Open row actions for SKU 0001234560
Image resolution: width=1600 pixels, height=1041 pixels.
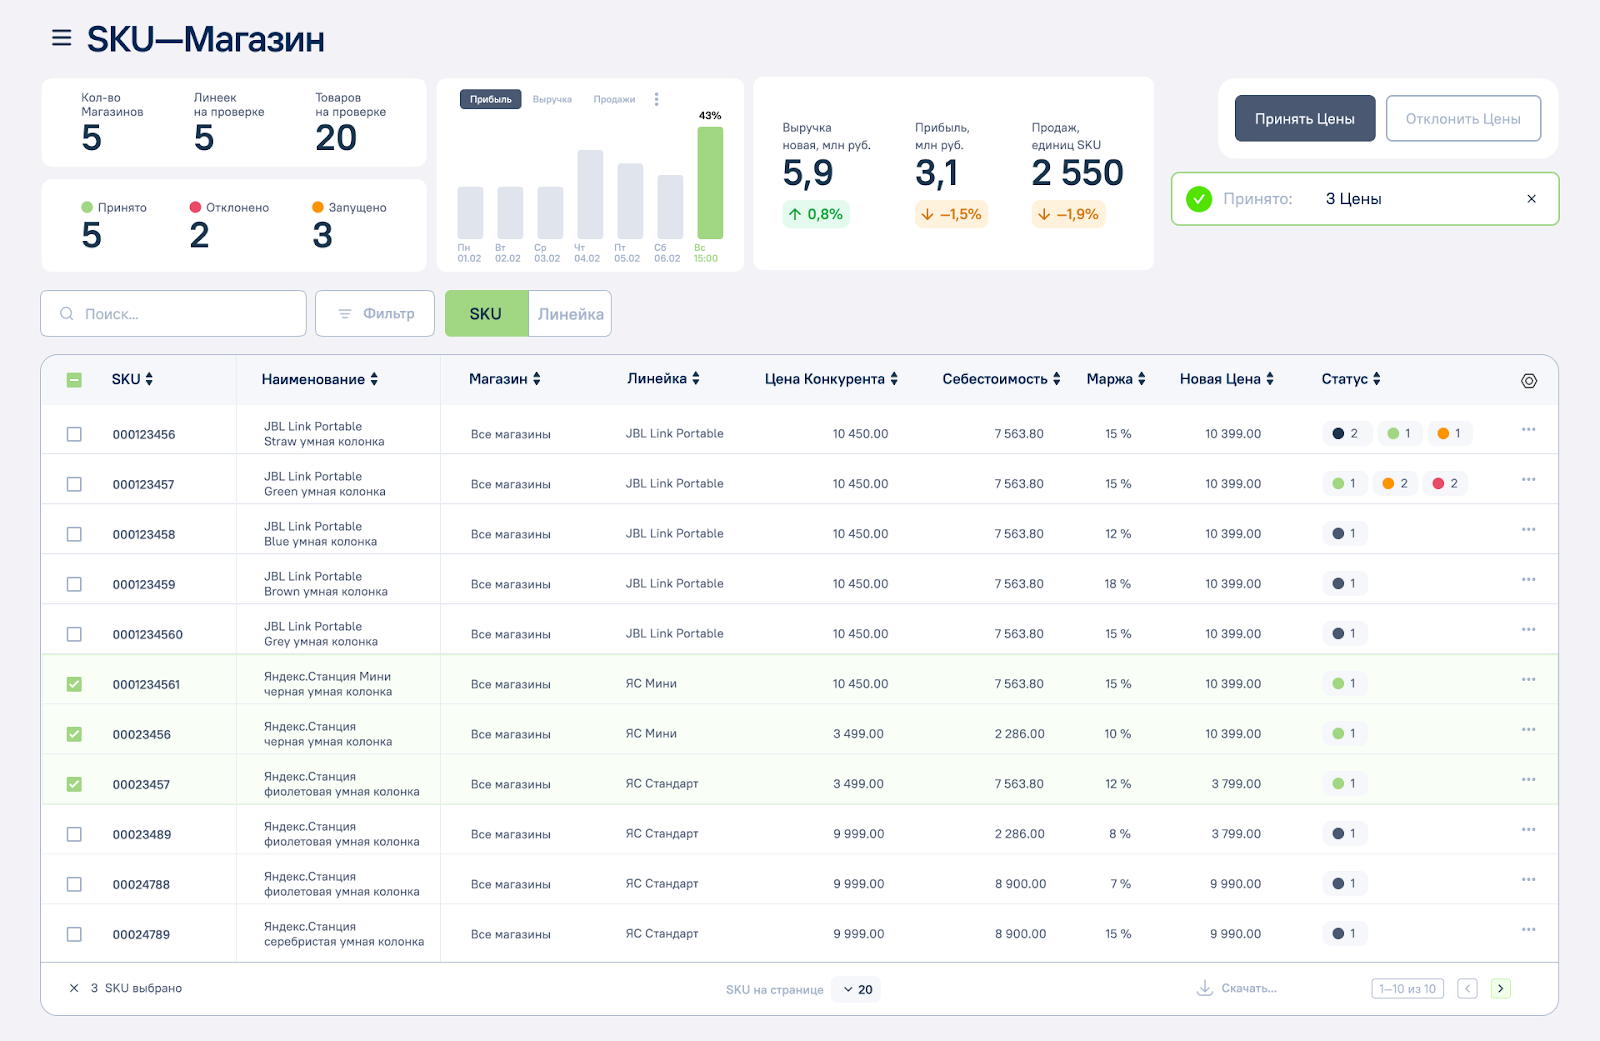tap(1528, 629)
